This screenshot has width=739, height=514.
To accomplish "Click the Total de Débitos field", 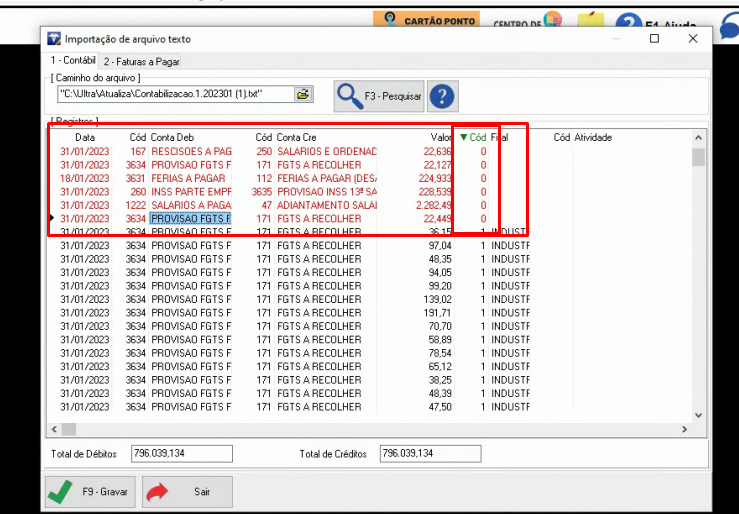I will coord(182,454).
